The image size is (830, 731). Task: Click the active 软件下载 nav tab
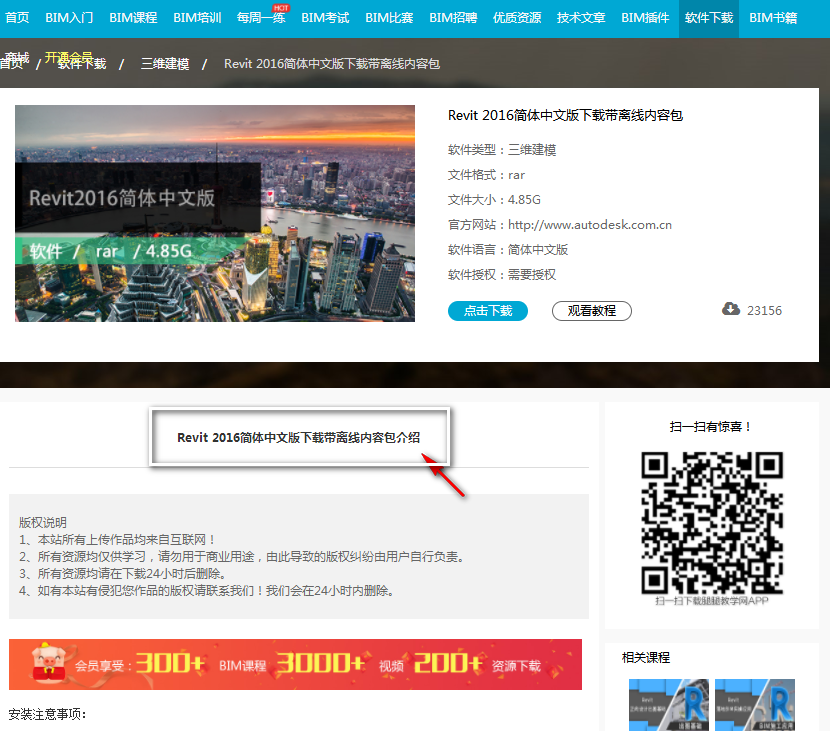(x=709, y=19)
